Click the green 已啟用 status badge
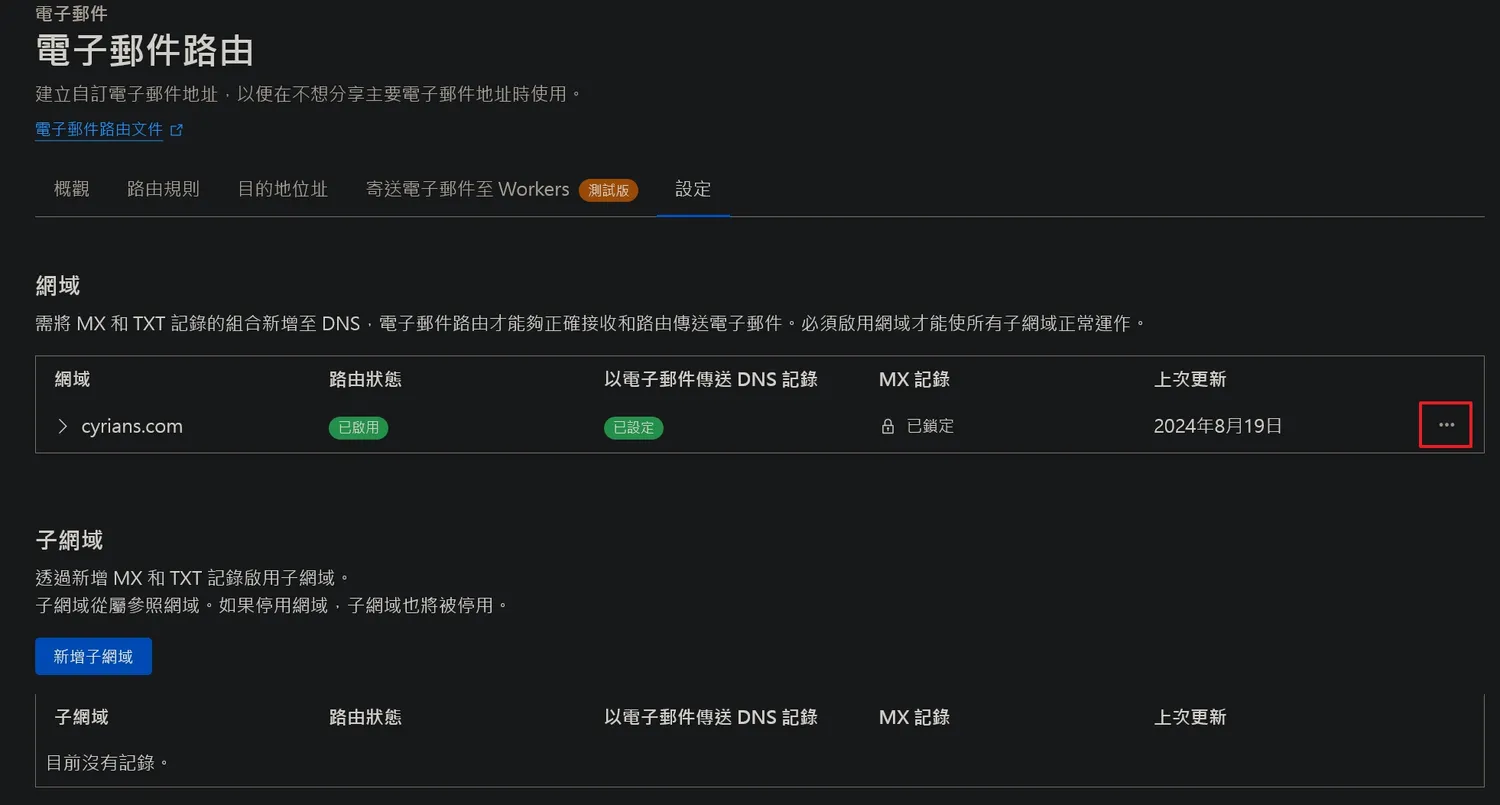This screenshot has height=805, width=1500. [x=358, y=427]
